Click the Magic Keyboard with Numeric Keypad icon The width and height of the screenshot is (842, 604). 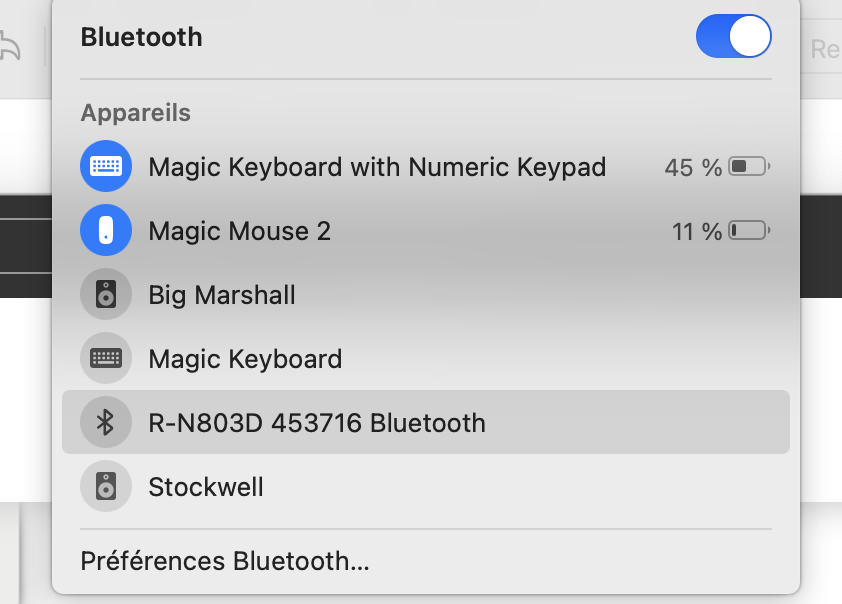tap(105, 167)
